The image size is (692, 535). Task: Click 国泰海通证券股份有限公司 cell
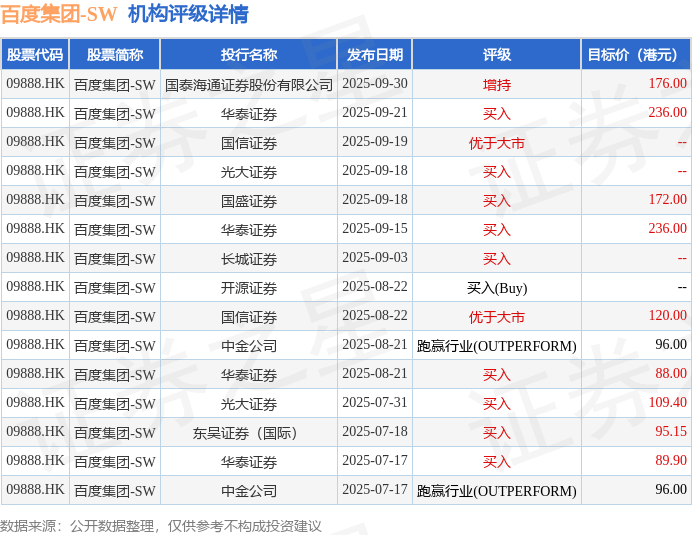(249, 85)
